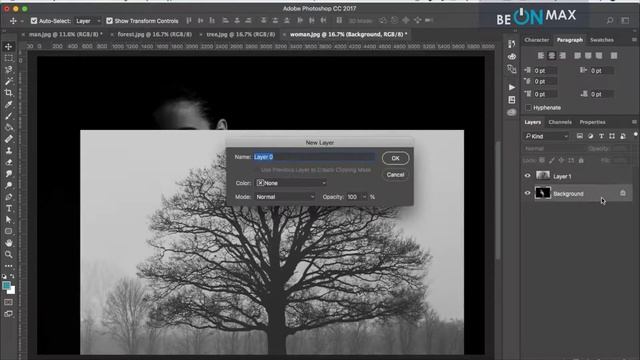This screenshot has width=640, height=360.
Task: Switch to the Swatches panel tab
Action: 602,40
